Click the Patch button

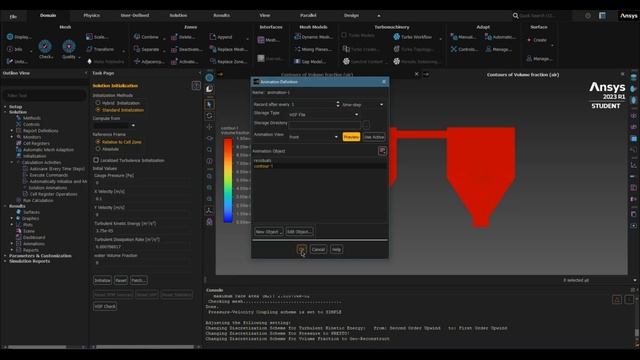tap(138, 280)
